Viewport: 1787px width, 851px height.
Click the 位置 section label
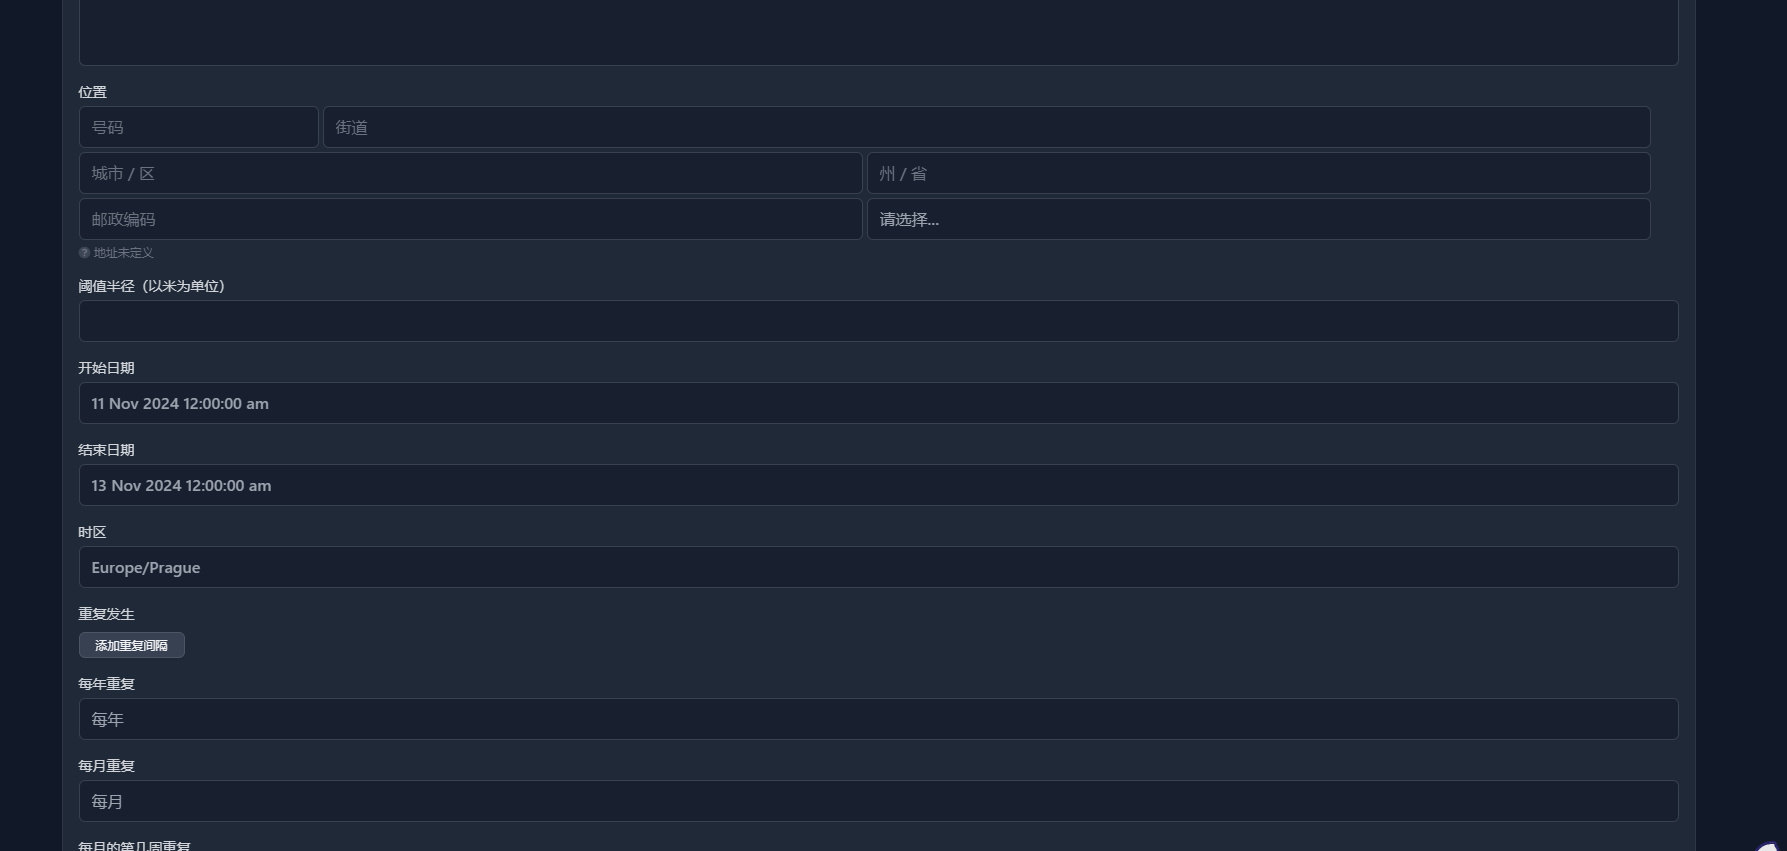click(92, 92)
